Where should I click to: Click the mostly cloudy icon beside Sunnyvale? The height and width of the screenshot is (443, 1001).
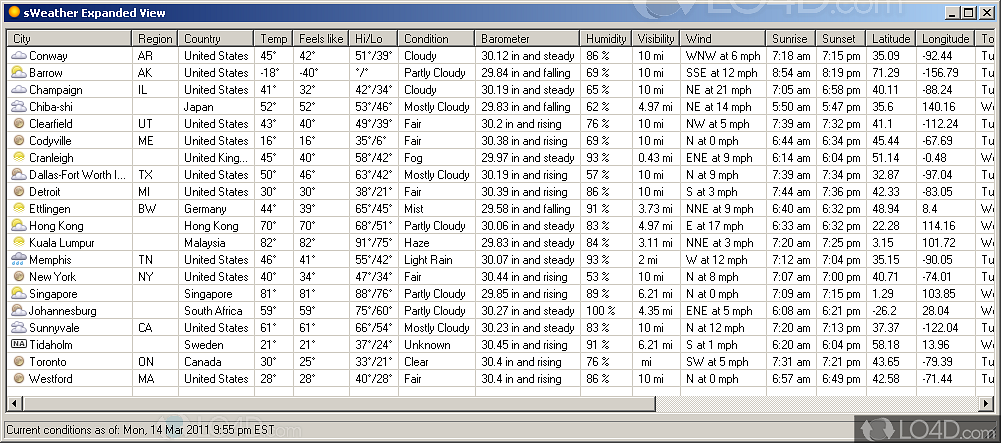pyautogui.click(x=19, y=327)
